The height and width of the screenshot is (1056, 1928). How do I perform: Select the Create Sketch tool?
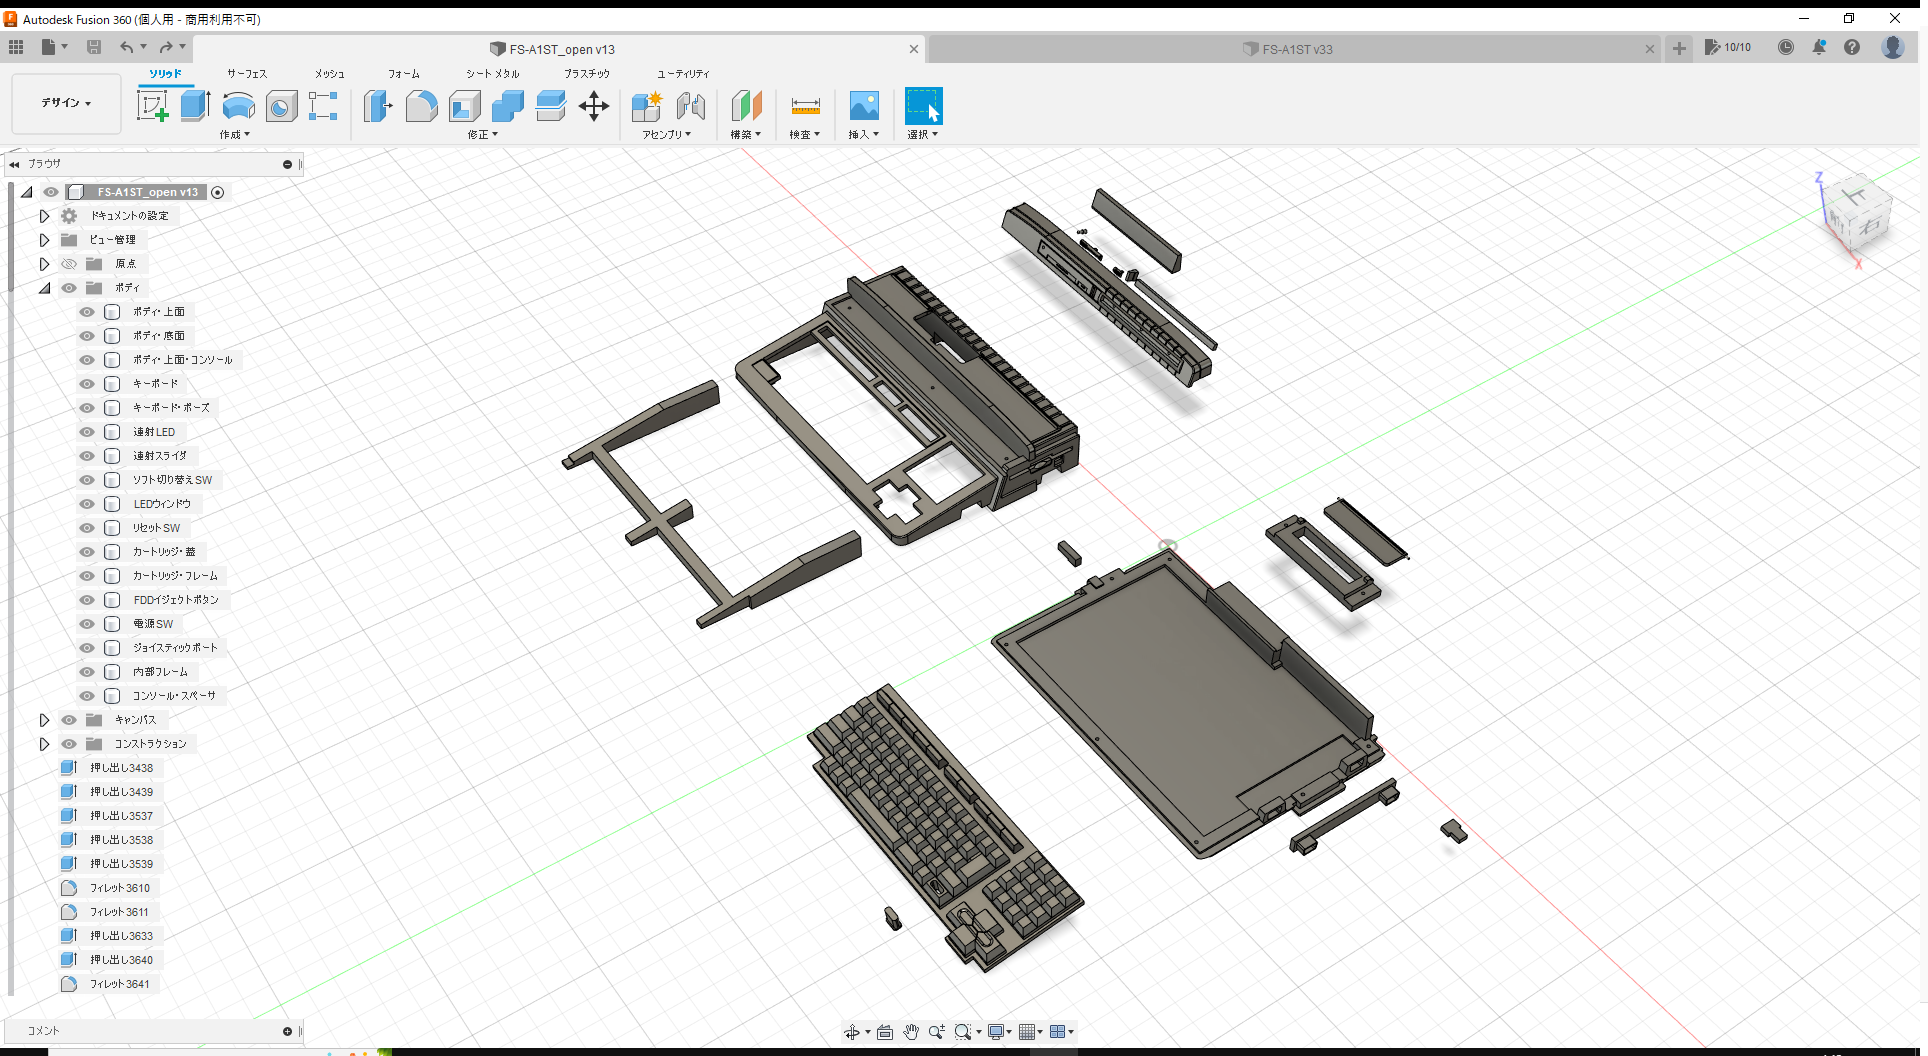coord(153,105)
